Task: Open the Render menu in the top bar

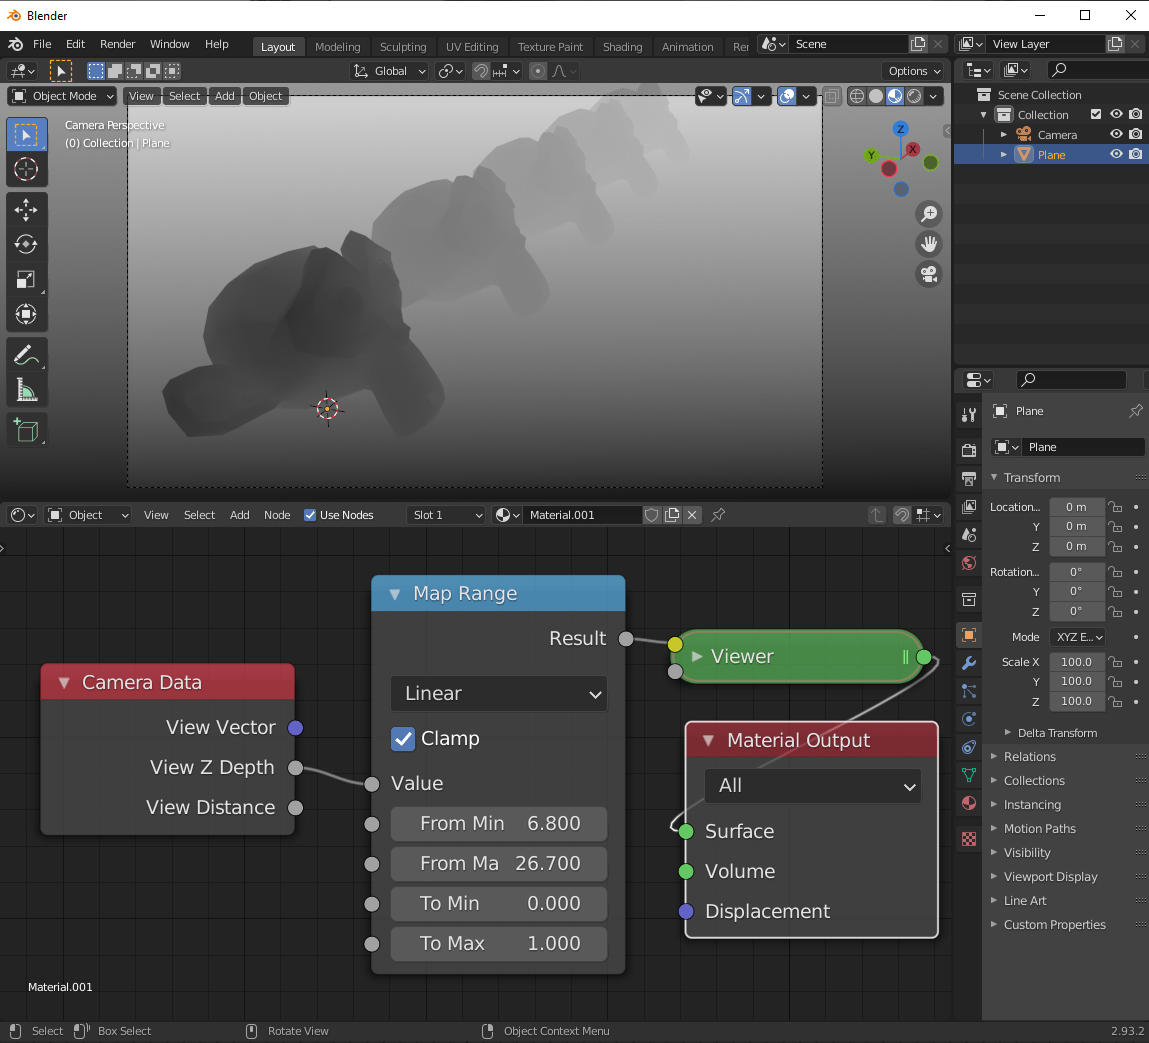Action: point(117,44)
